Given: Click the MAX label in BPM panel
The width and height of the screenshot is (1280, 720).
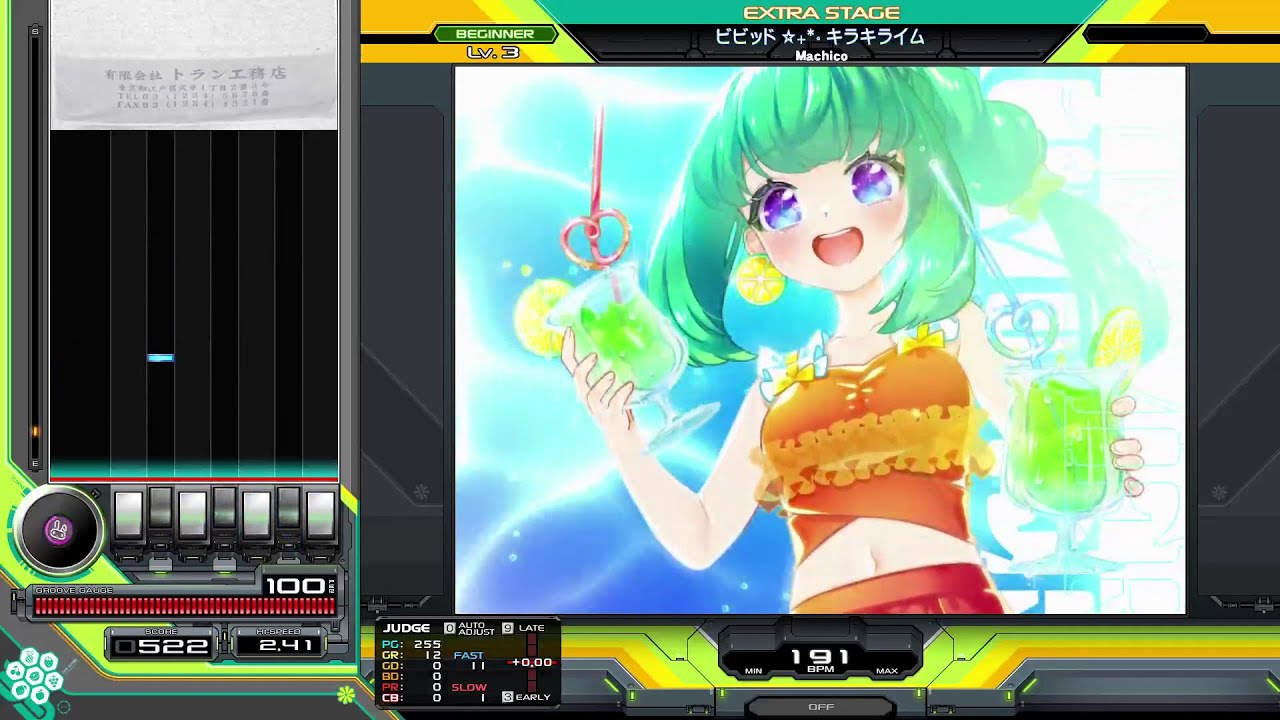Looking at the screenshot, I should [x=886, y=671].
